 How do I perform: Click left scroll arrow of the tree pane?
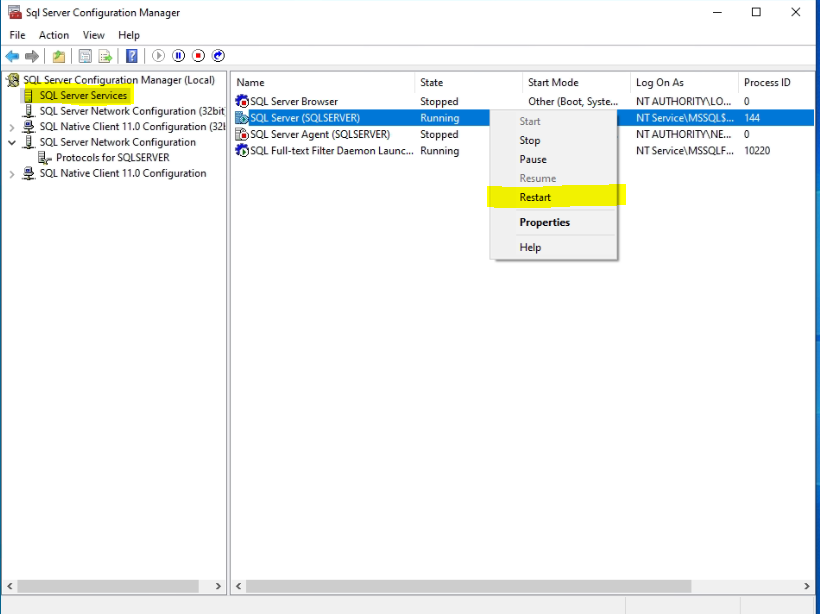pos(9,586)
